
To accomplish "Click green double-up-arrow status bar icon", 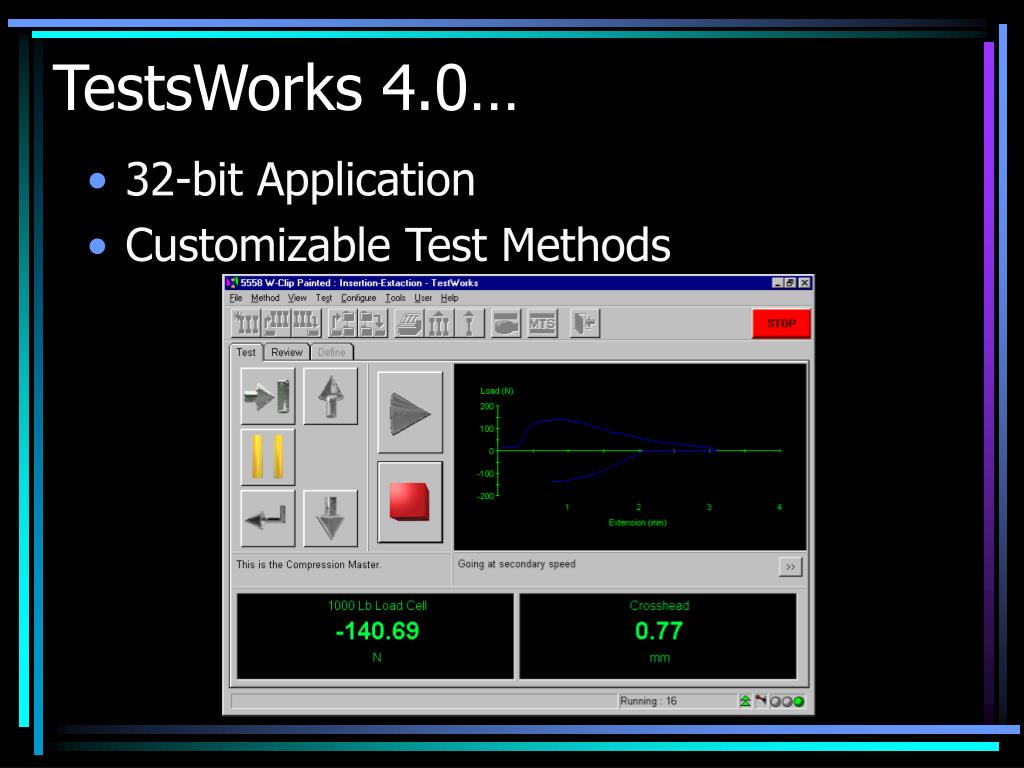I will click(745, 701).
